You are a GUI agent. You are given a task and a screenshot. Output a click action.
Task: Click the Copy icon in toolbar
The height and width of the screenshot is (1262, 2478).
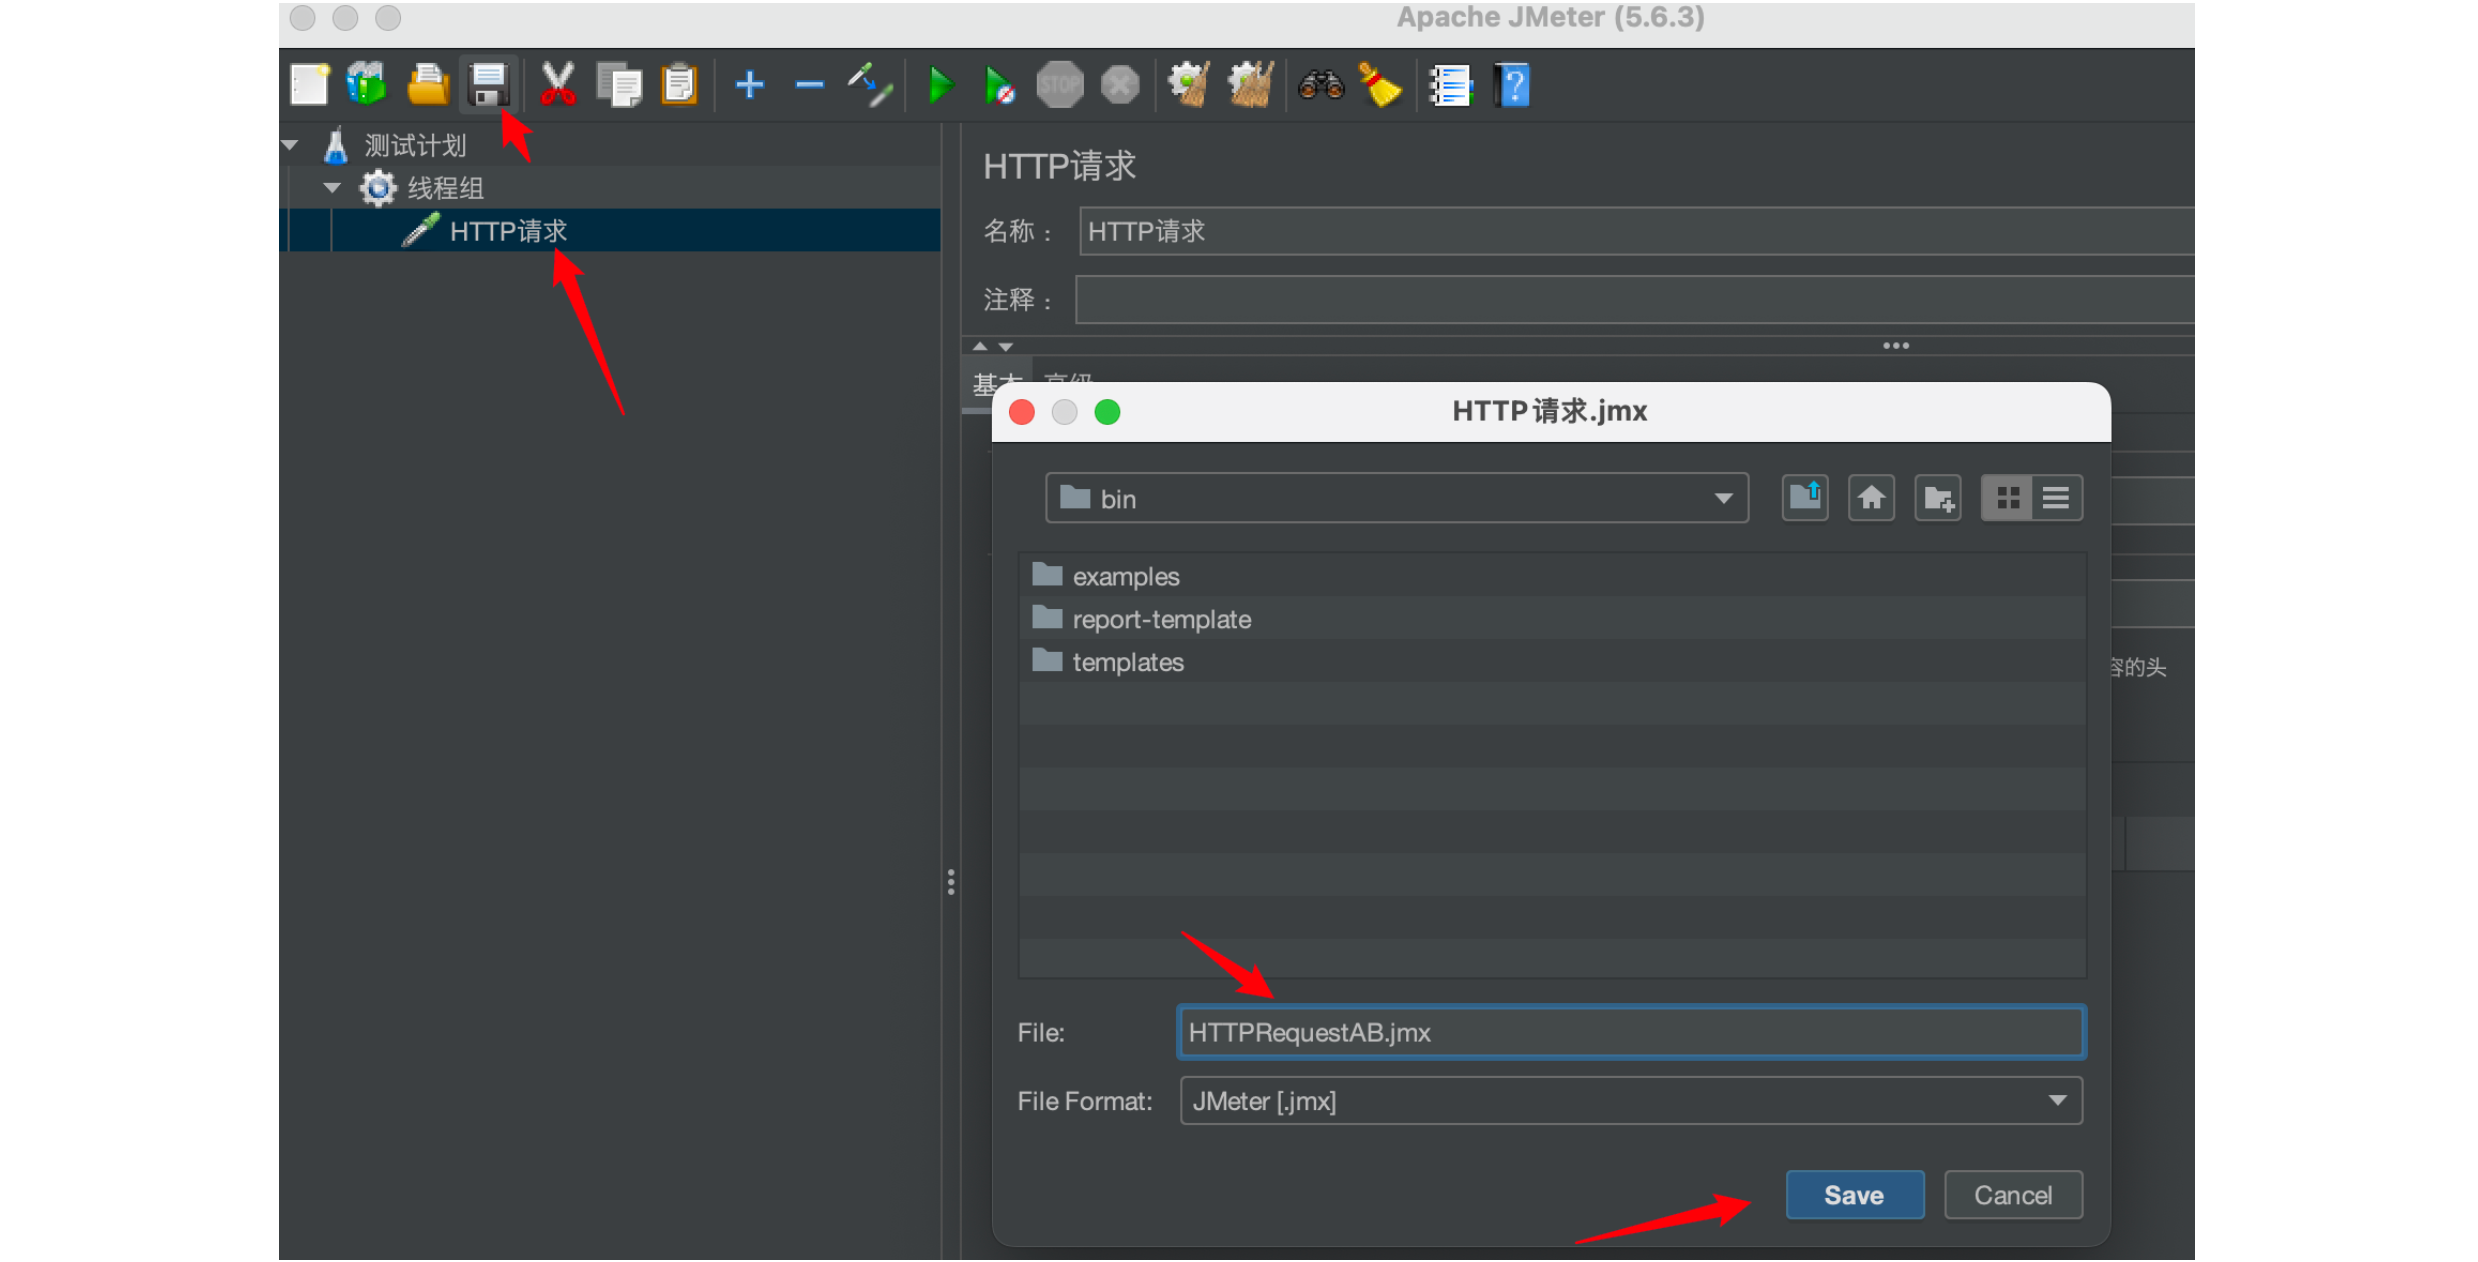619,85
